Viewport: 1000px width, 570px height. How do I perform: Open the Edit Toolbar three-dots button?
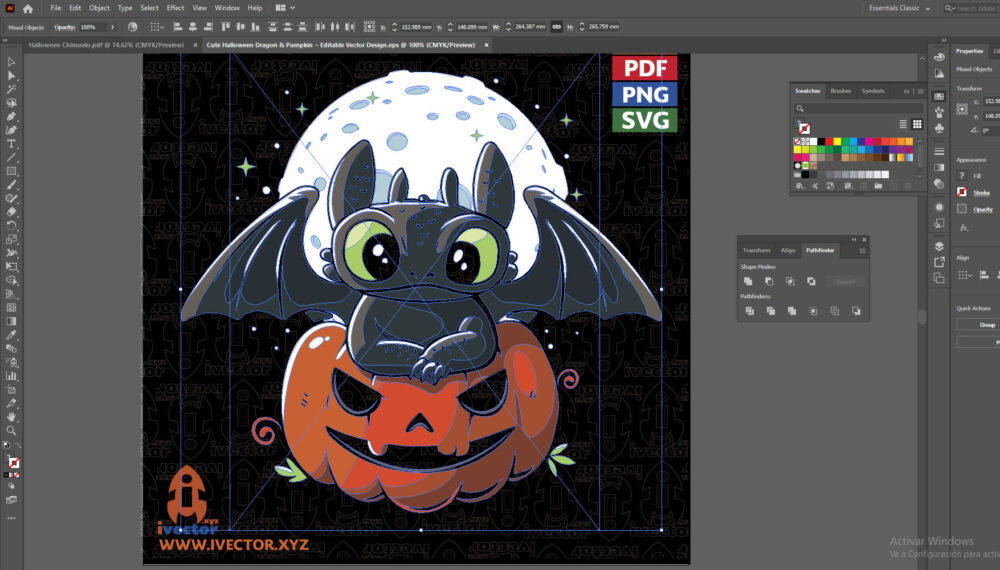click(x=11, y=518)
